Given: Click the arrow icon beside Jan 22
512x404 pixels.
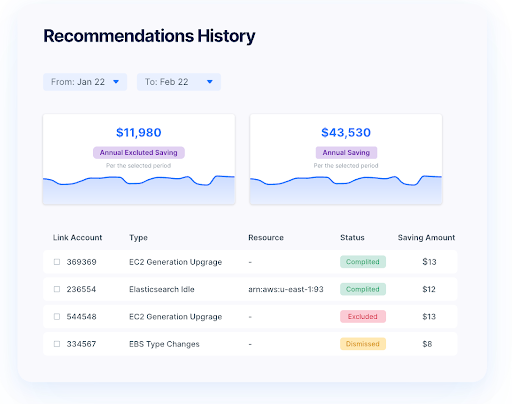Looking at the screenshot, I should click(x=116, y=82).
